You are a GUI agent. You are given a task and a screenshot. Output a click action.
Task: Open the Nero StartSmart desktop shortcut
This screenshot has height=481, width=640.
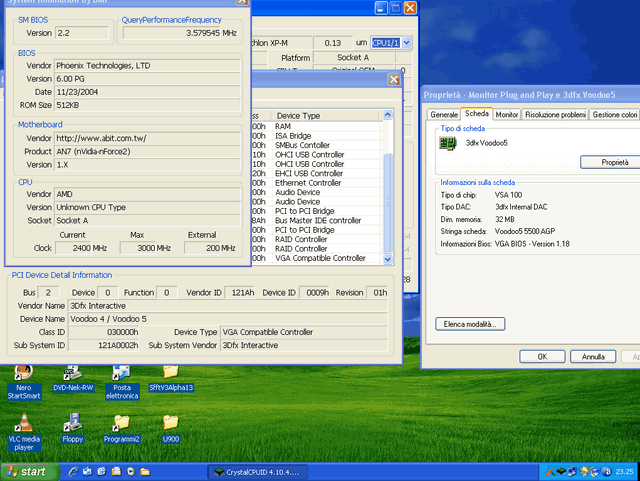(x=23, y=382)
